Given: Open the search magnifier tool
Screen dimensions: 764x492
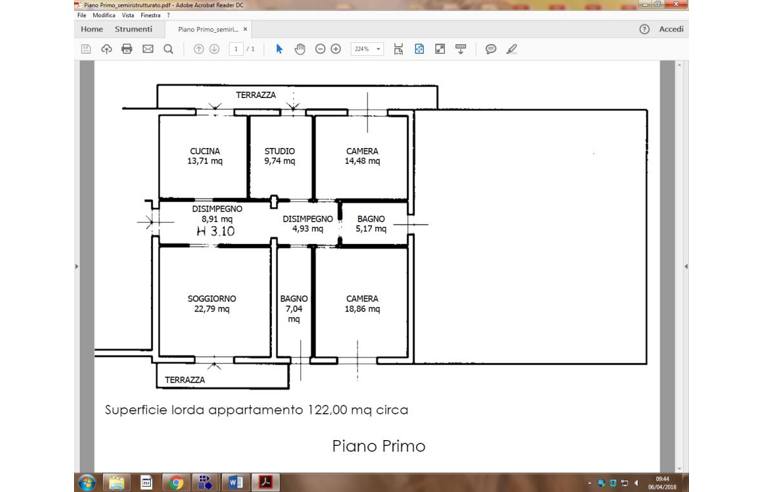Looking at the screenshot, I should [168, 49].
